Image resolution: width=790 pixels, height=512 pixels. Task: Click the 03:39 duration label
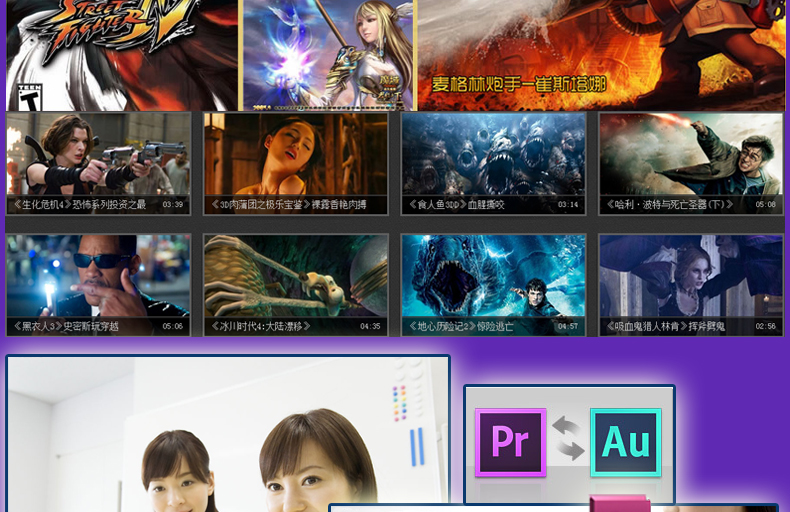[x=173, y=205]
